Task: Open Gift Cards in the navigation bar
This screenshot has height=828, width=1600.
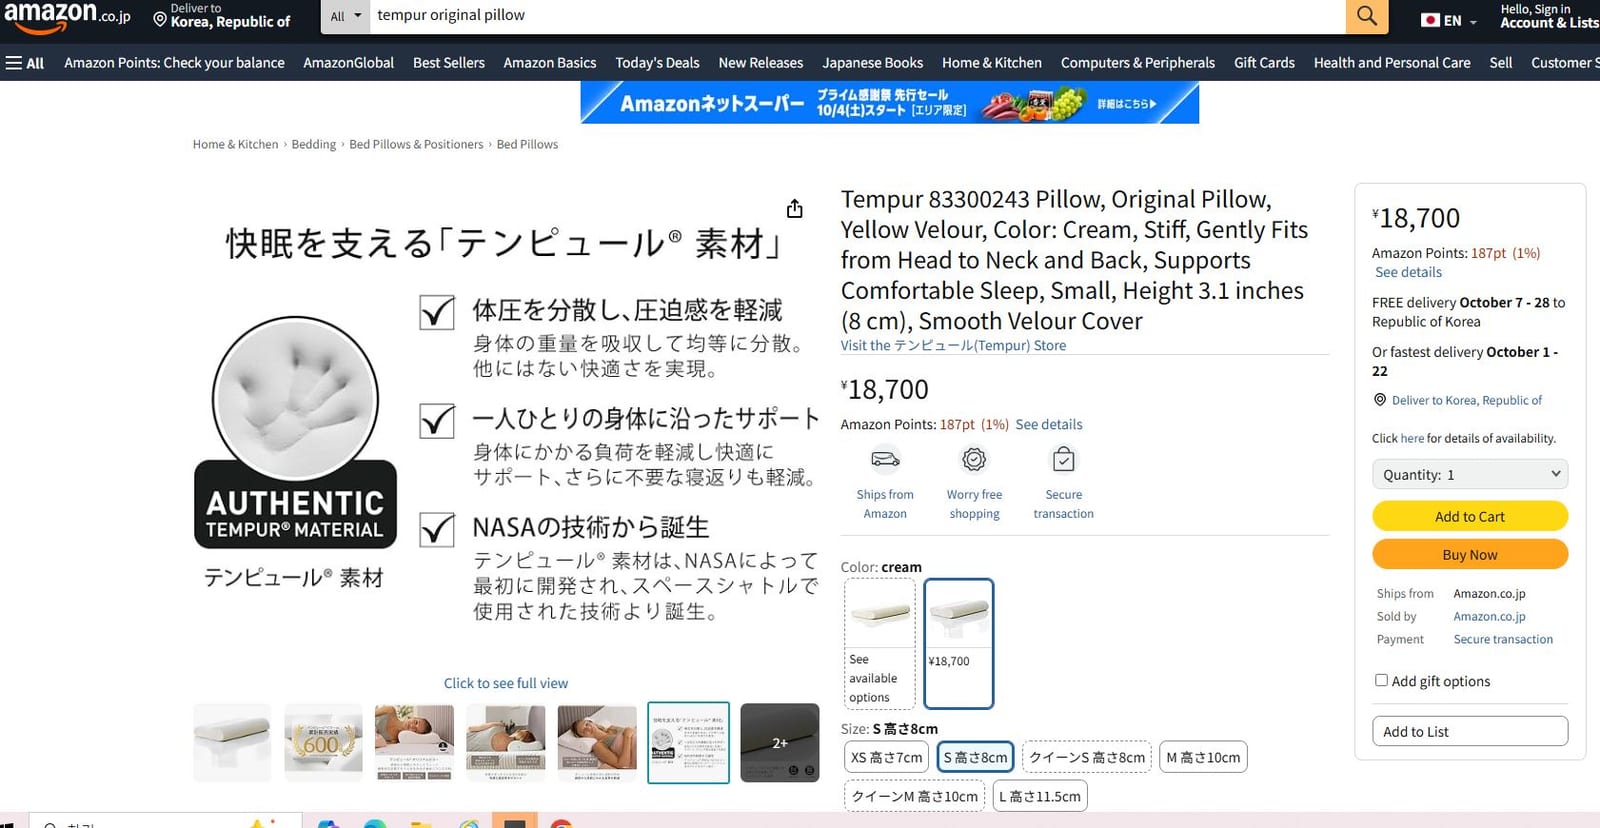Action: click(1264, 63)
